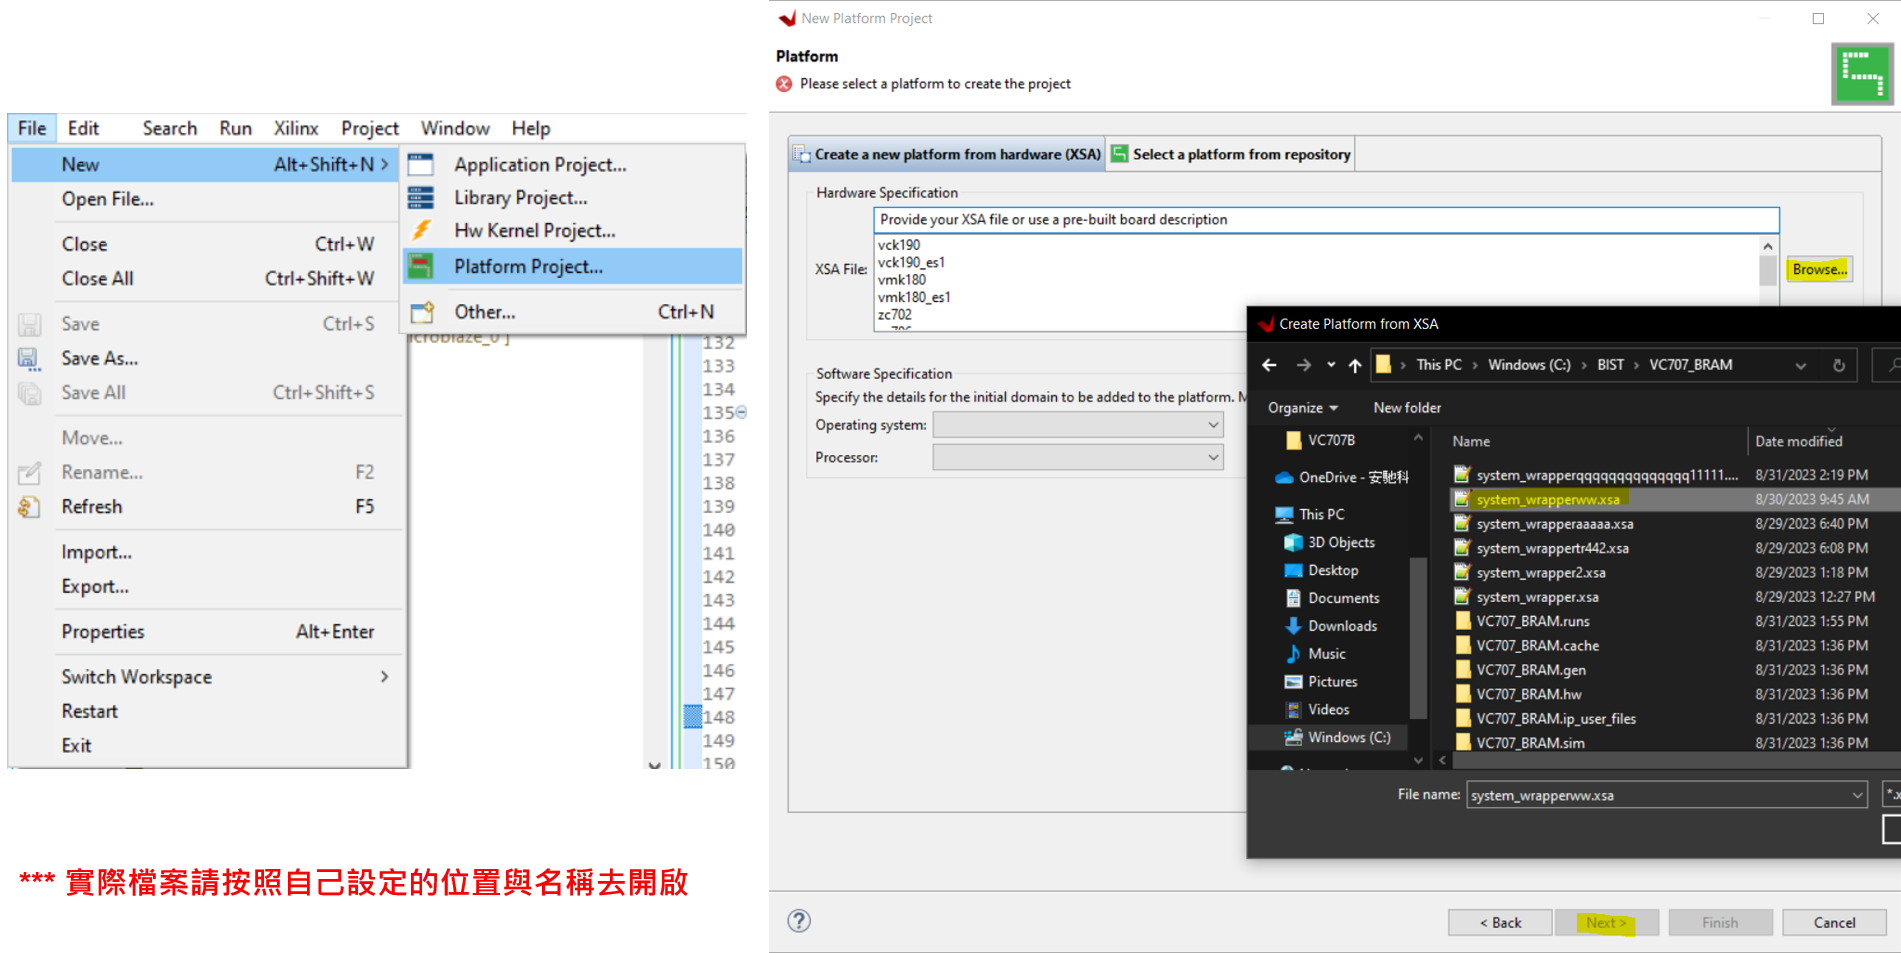Go up one folder level
Screen dimensions: 1901x953
pos(1355,365)
